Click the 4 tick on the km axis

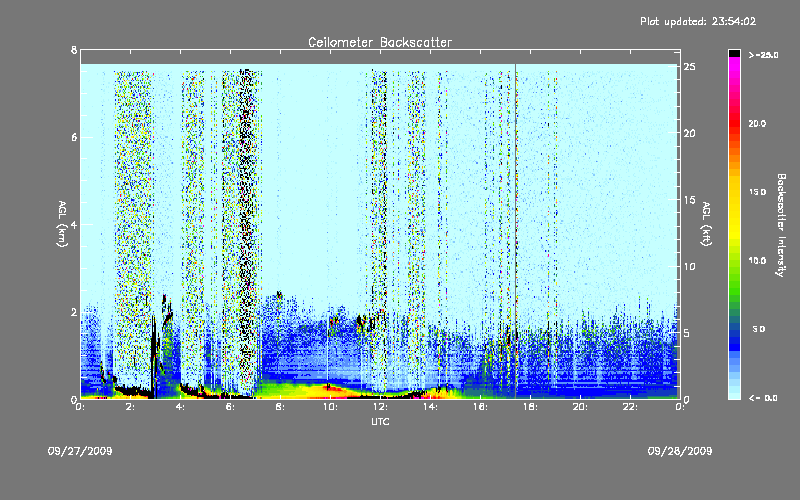coord(74,224)
